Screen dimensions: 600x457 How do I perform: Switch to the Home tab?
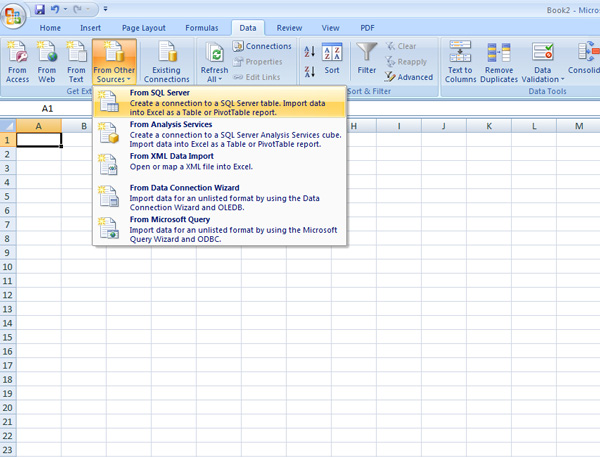tap(50, 28)
